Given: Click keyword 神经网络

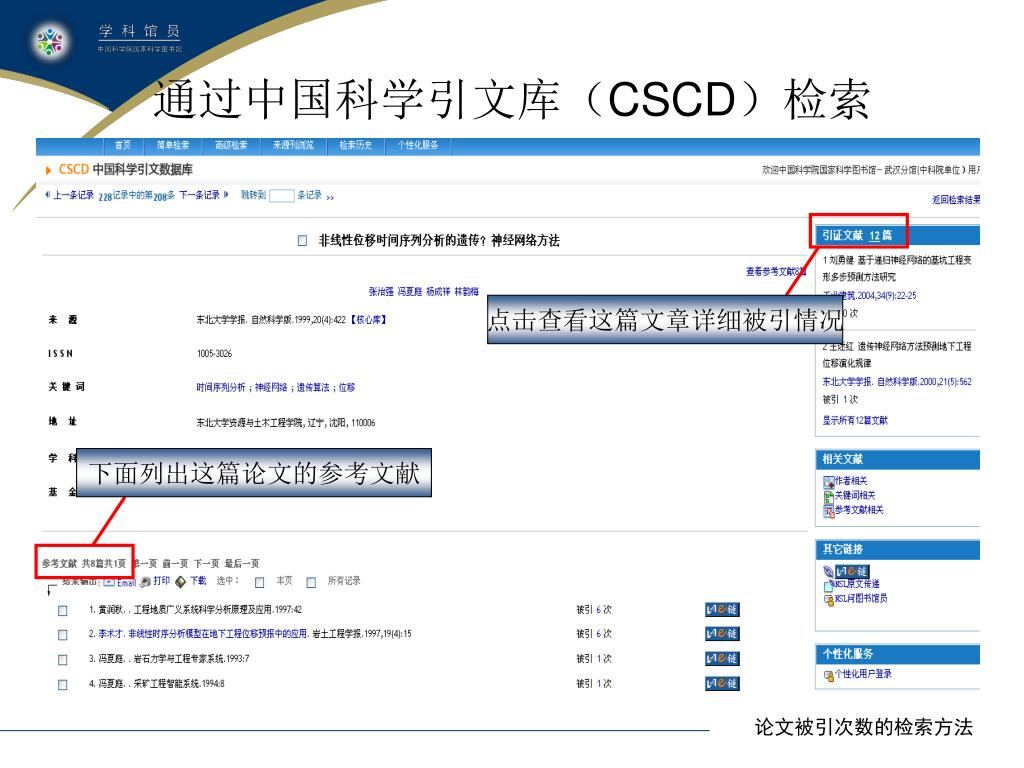Looking at the screenshot, I should click(x=271, y=387).
